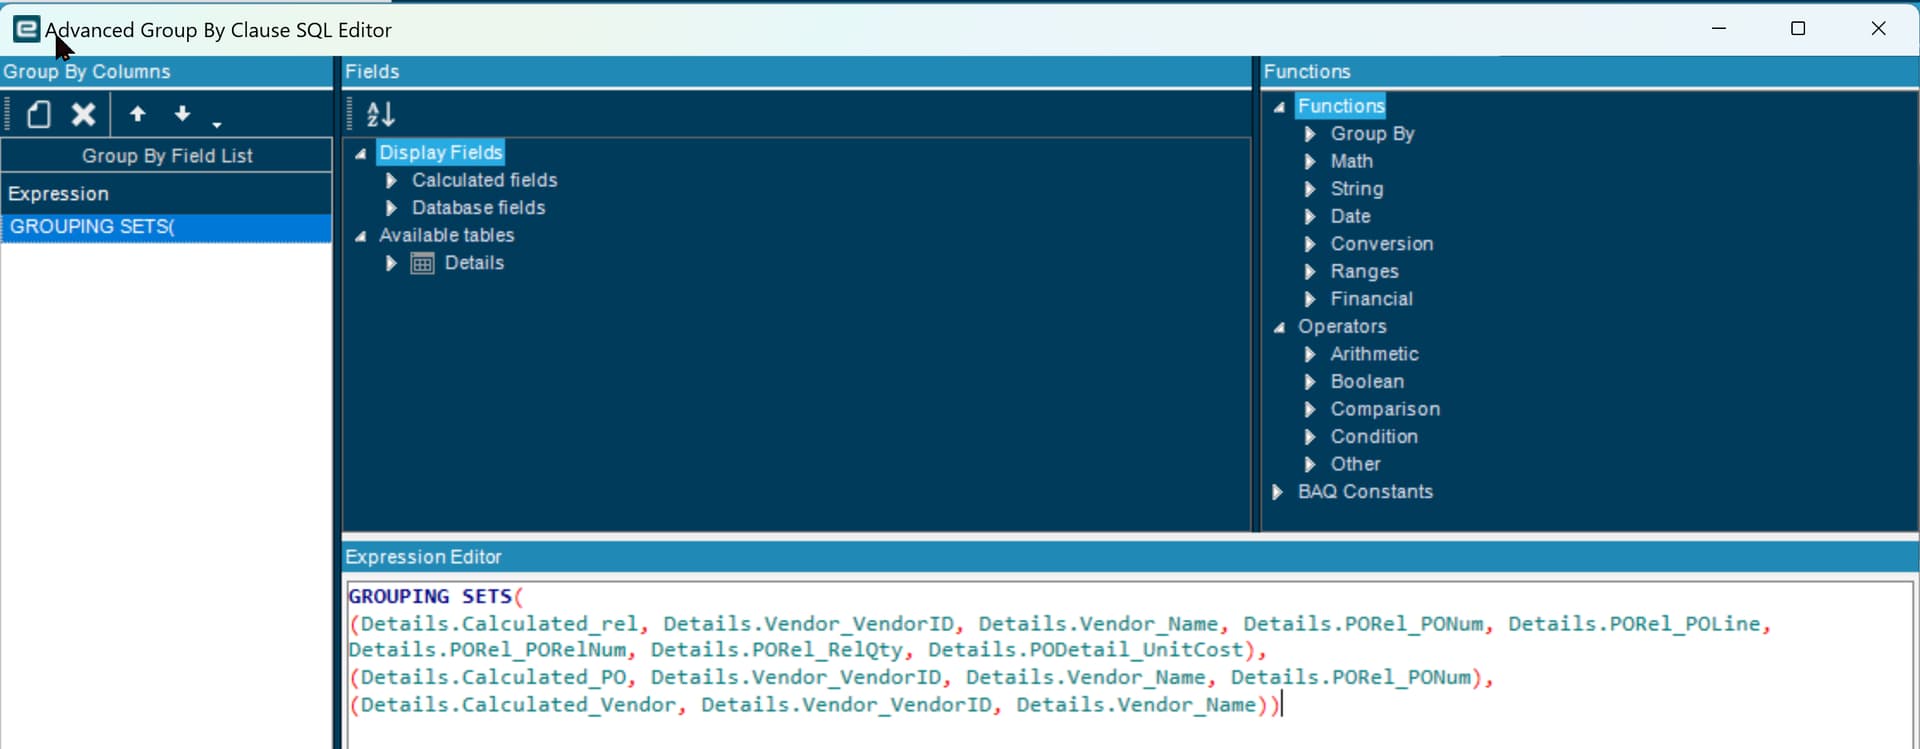Select the Math function category

1352,161
